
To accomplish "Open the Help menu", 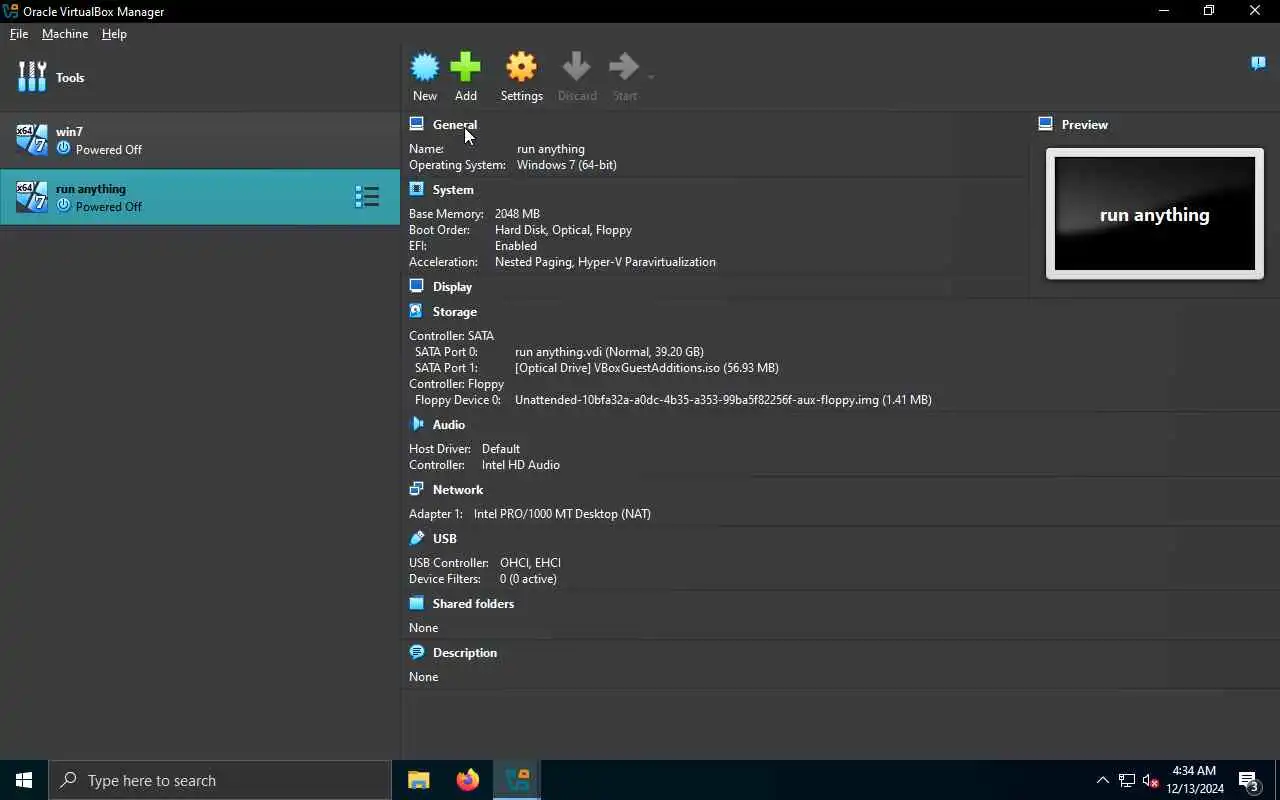I will tap(114, 34).
